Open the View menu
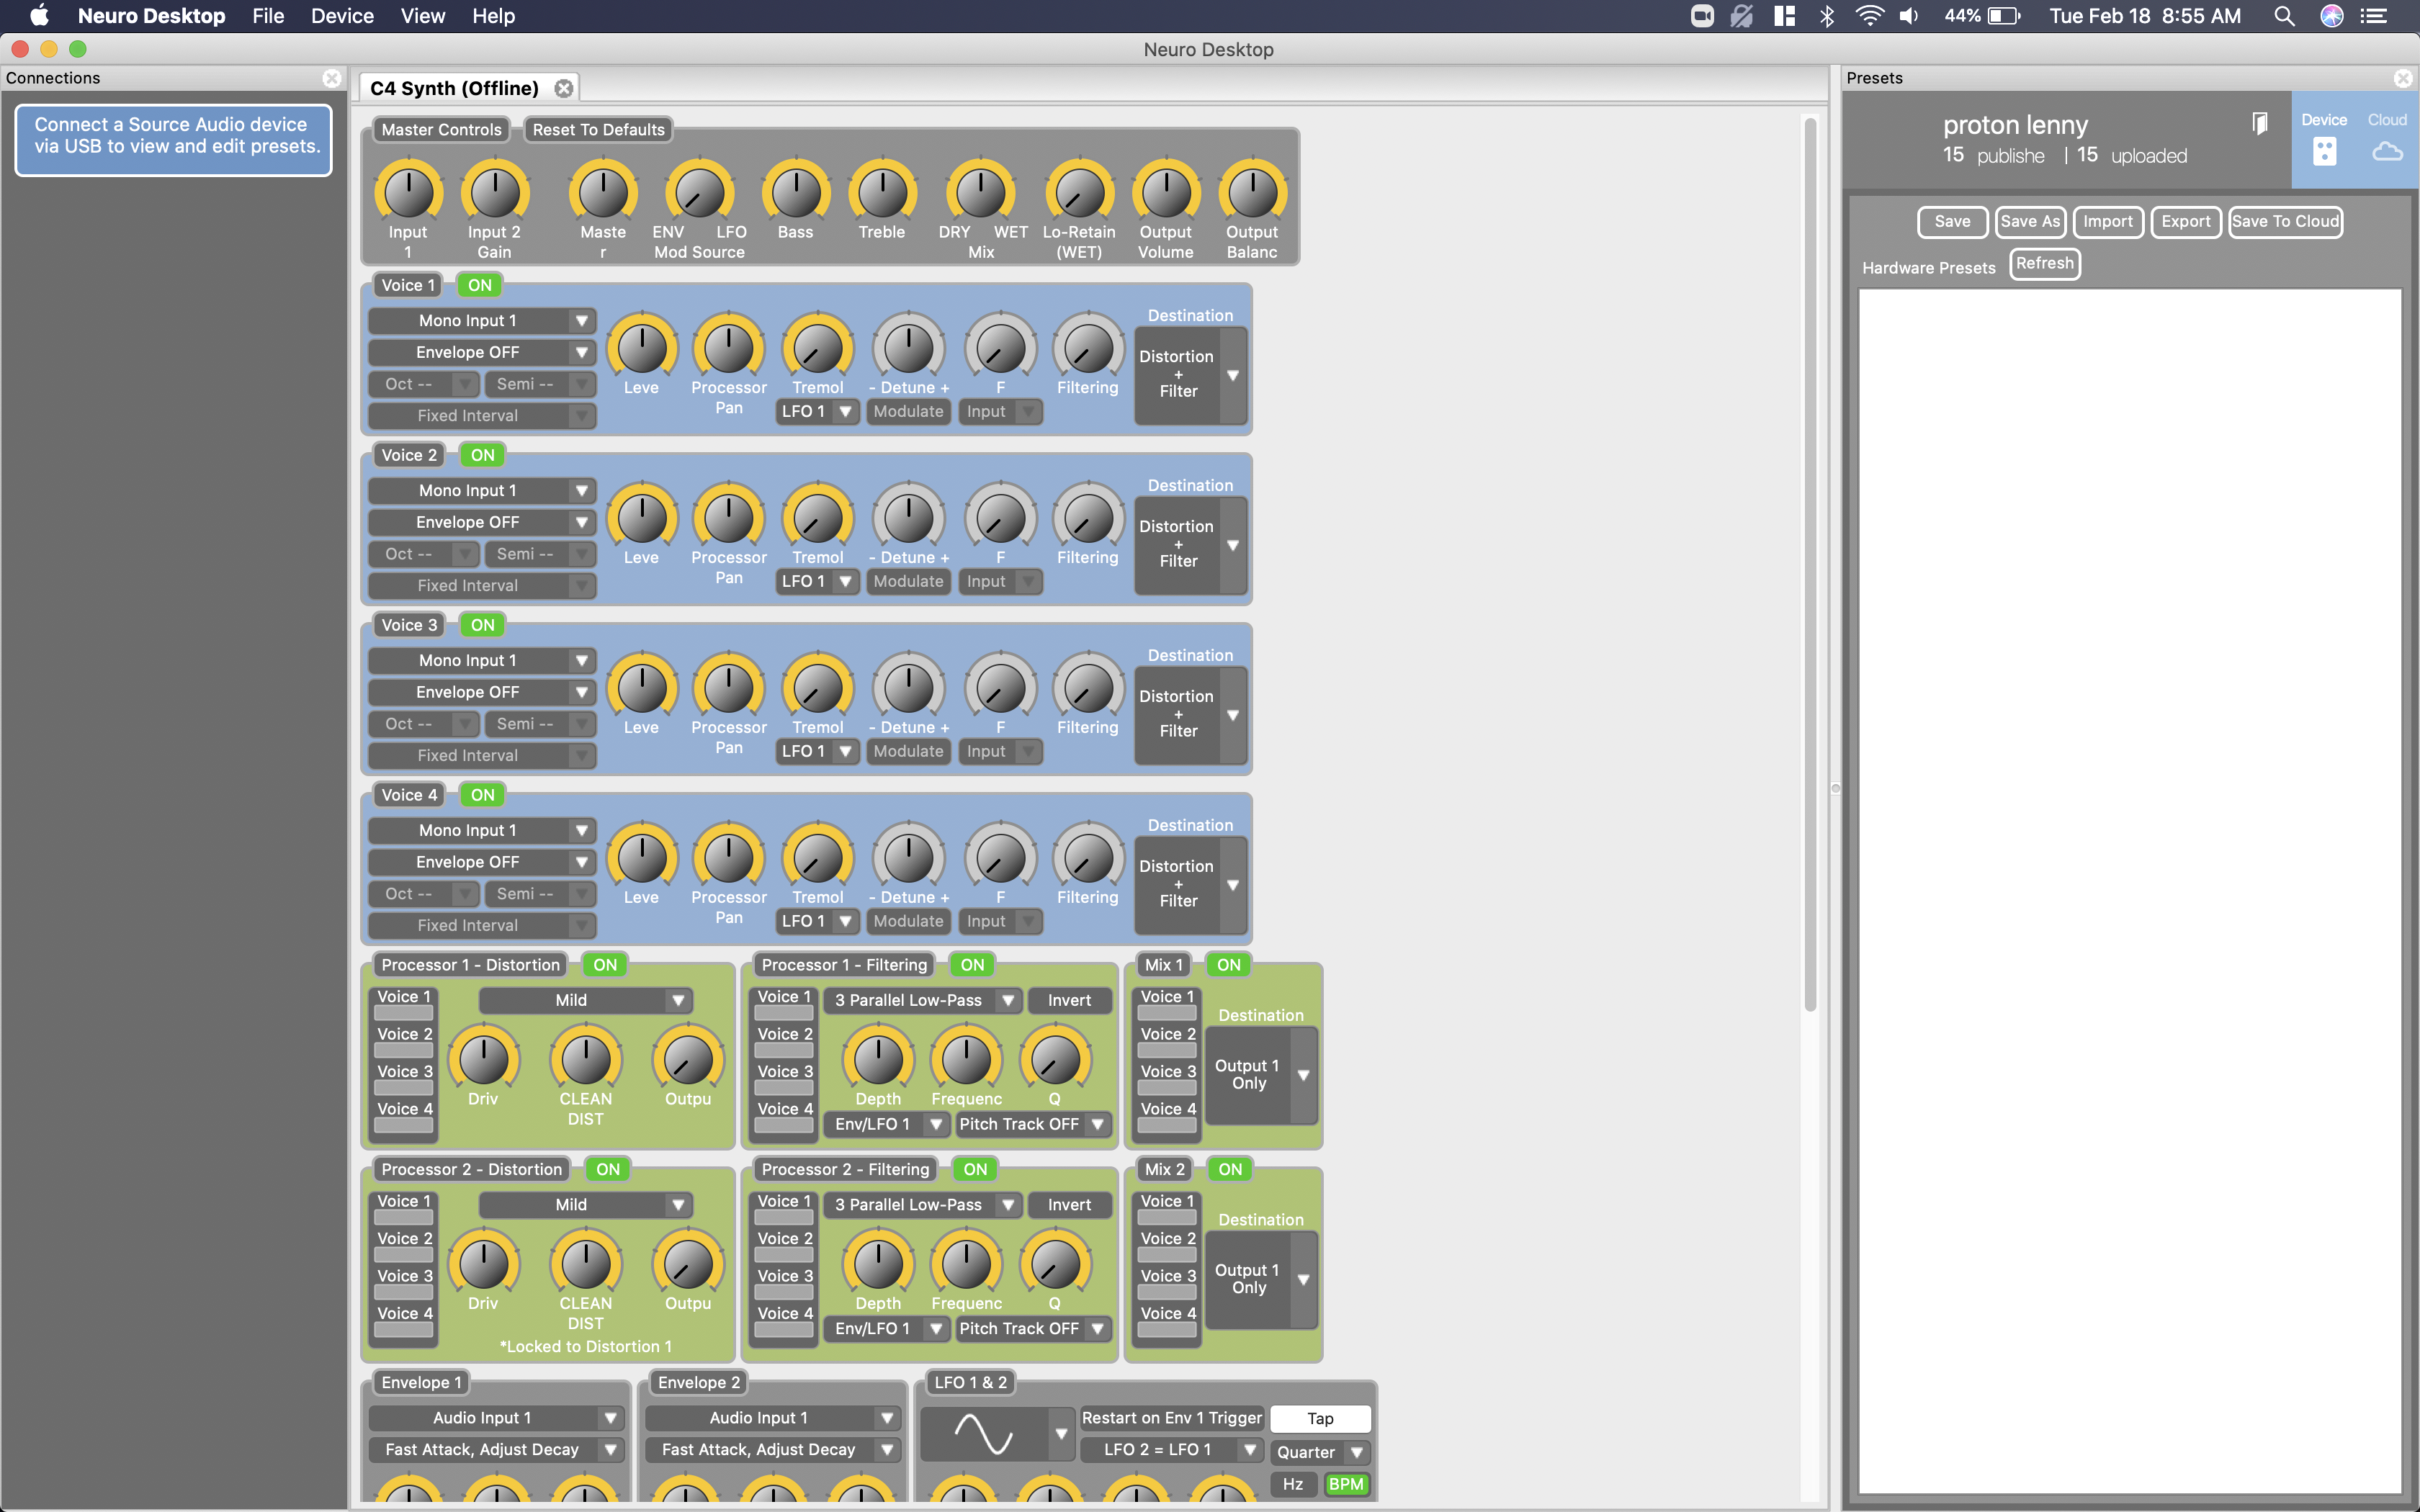Viewport: 2420px width, 1512px height. 423,16
